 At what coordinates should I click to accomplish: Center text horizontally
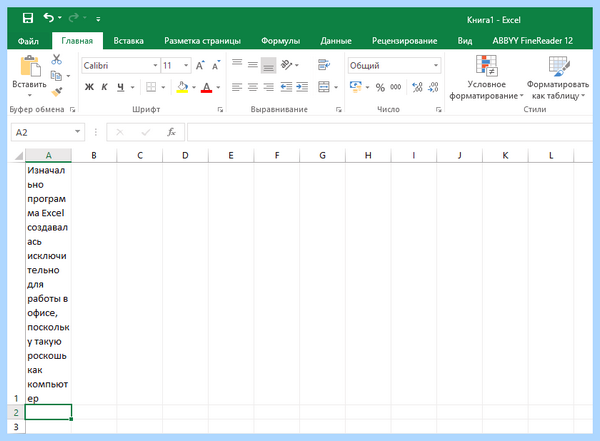click(x=253, y=87)
